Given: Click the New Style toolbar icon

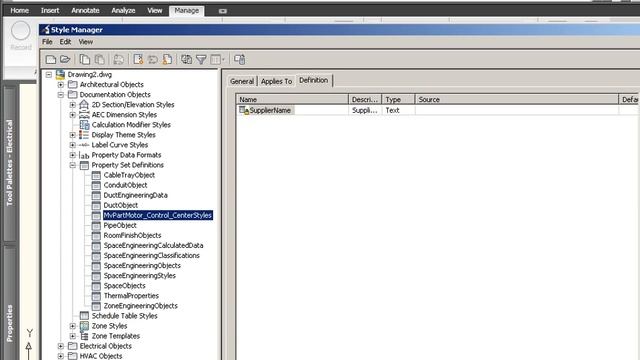Looking at the screenshot, I should (x=138, y=60).
